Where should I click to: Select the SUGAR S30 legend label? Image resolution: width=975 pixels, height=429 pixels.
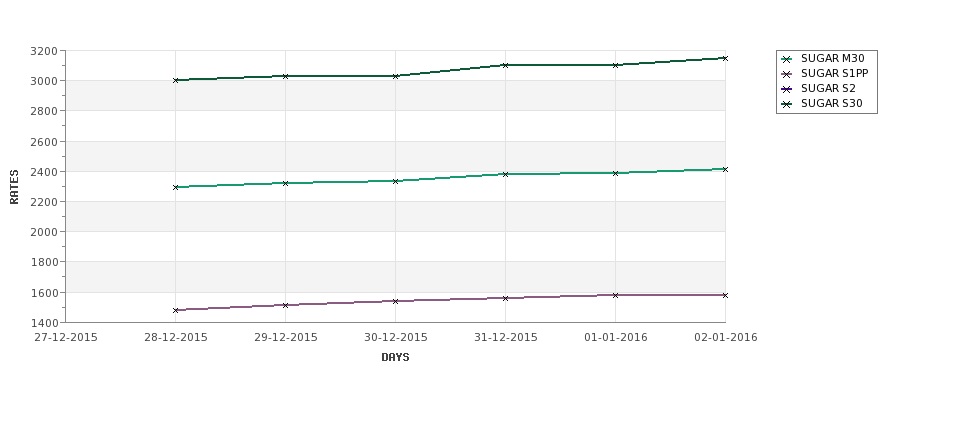832,103
